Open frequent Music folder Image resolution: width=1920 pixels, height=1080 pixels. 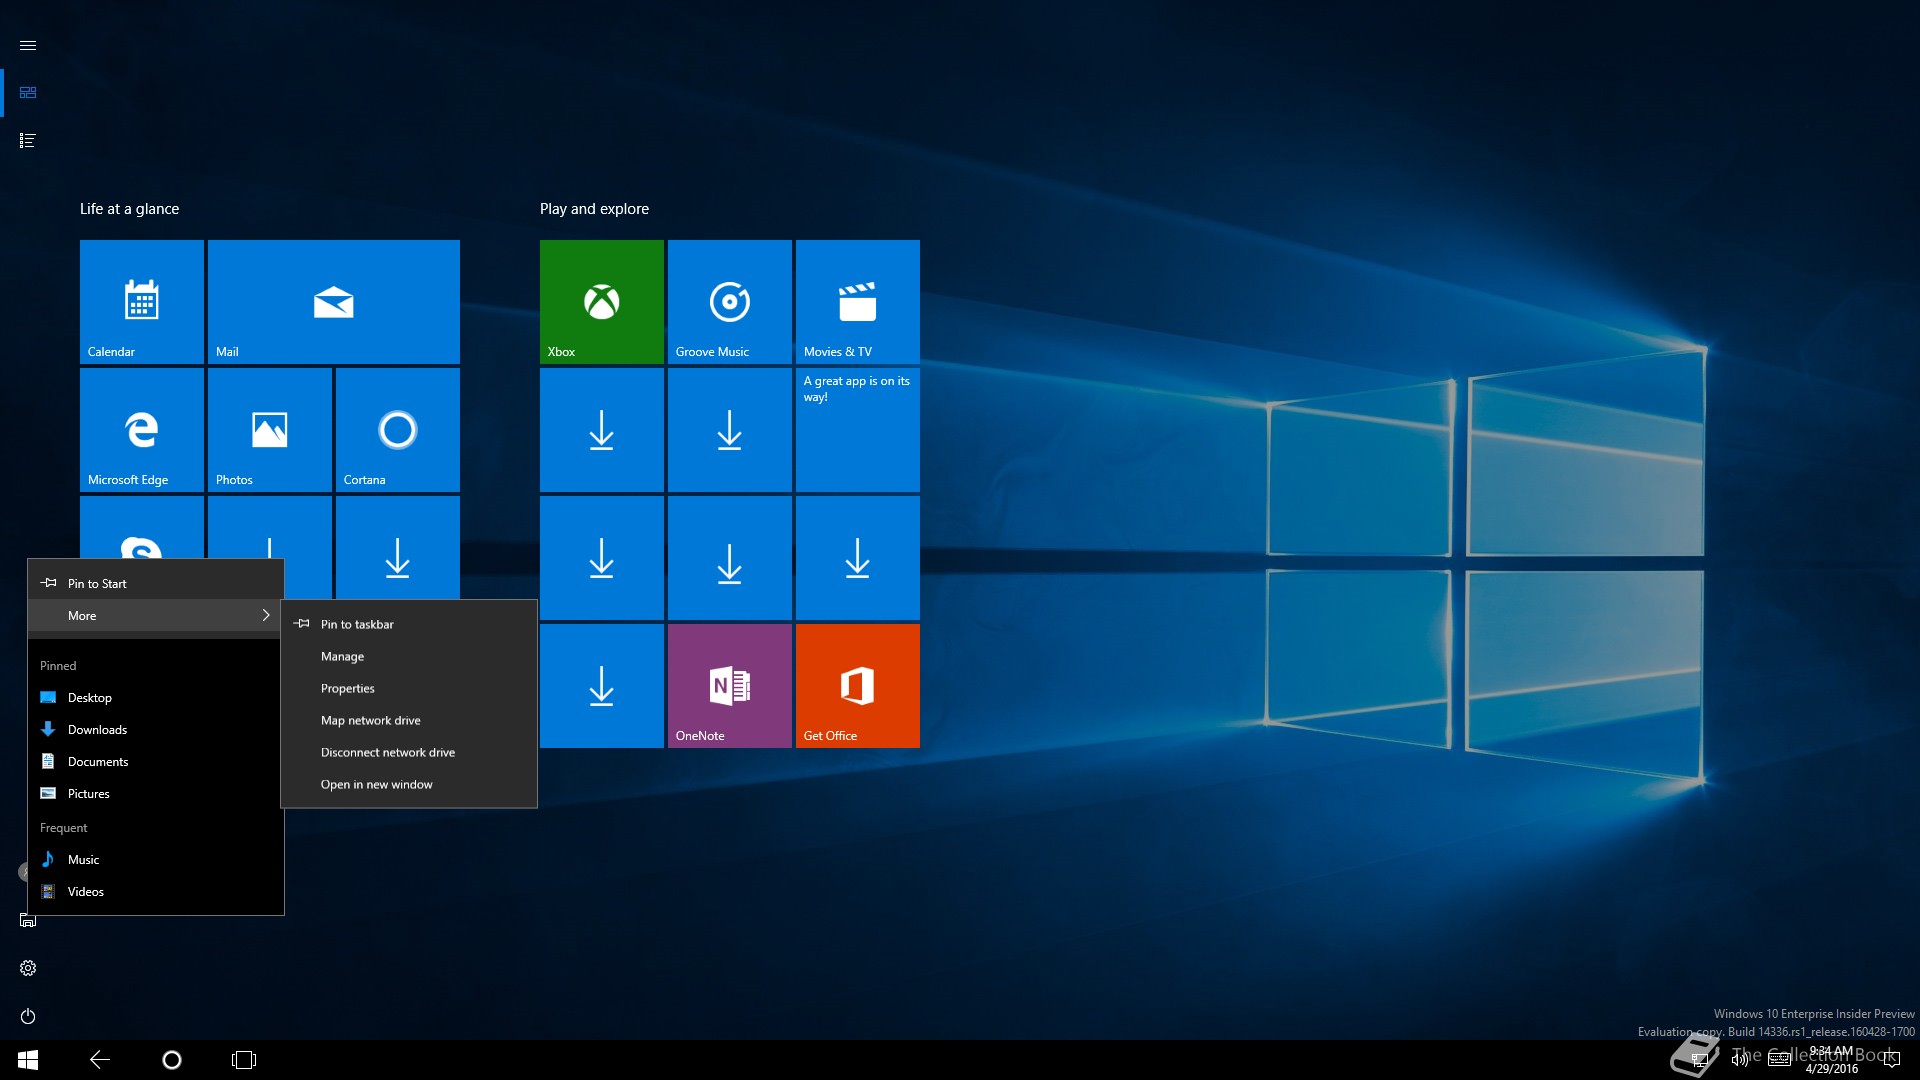click(156, 860)
